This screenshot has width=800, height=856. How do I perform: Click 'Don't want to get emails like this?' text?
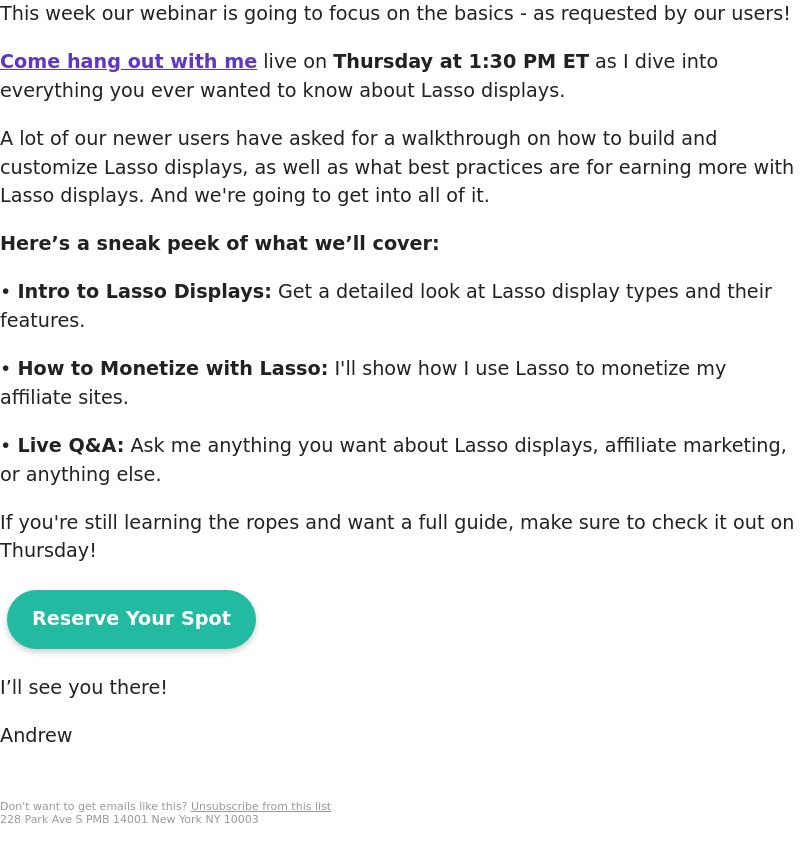(94, 806)
